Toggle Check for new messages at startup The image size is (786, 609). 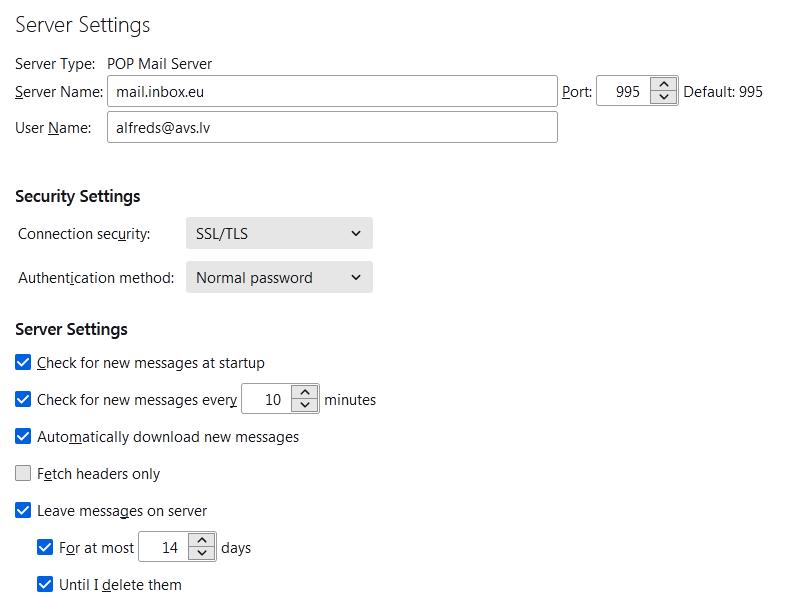click(24, 362)
